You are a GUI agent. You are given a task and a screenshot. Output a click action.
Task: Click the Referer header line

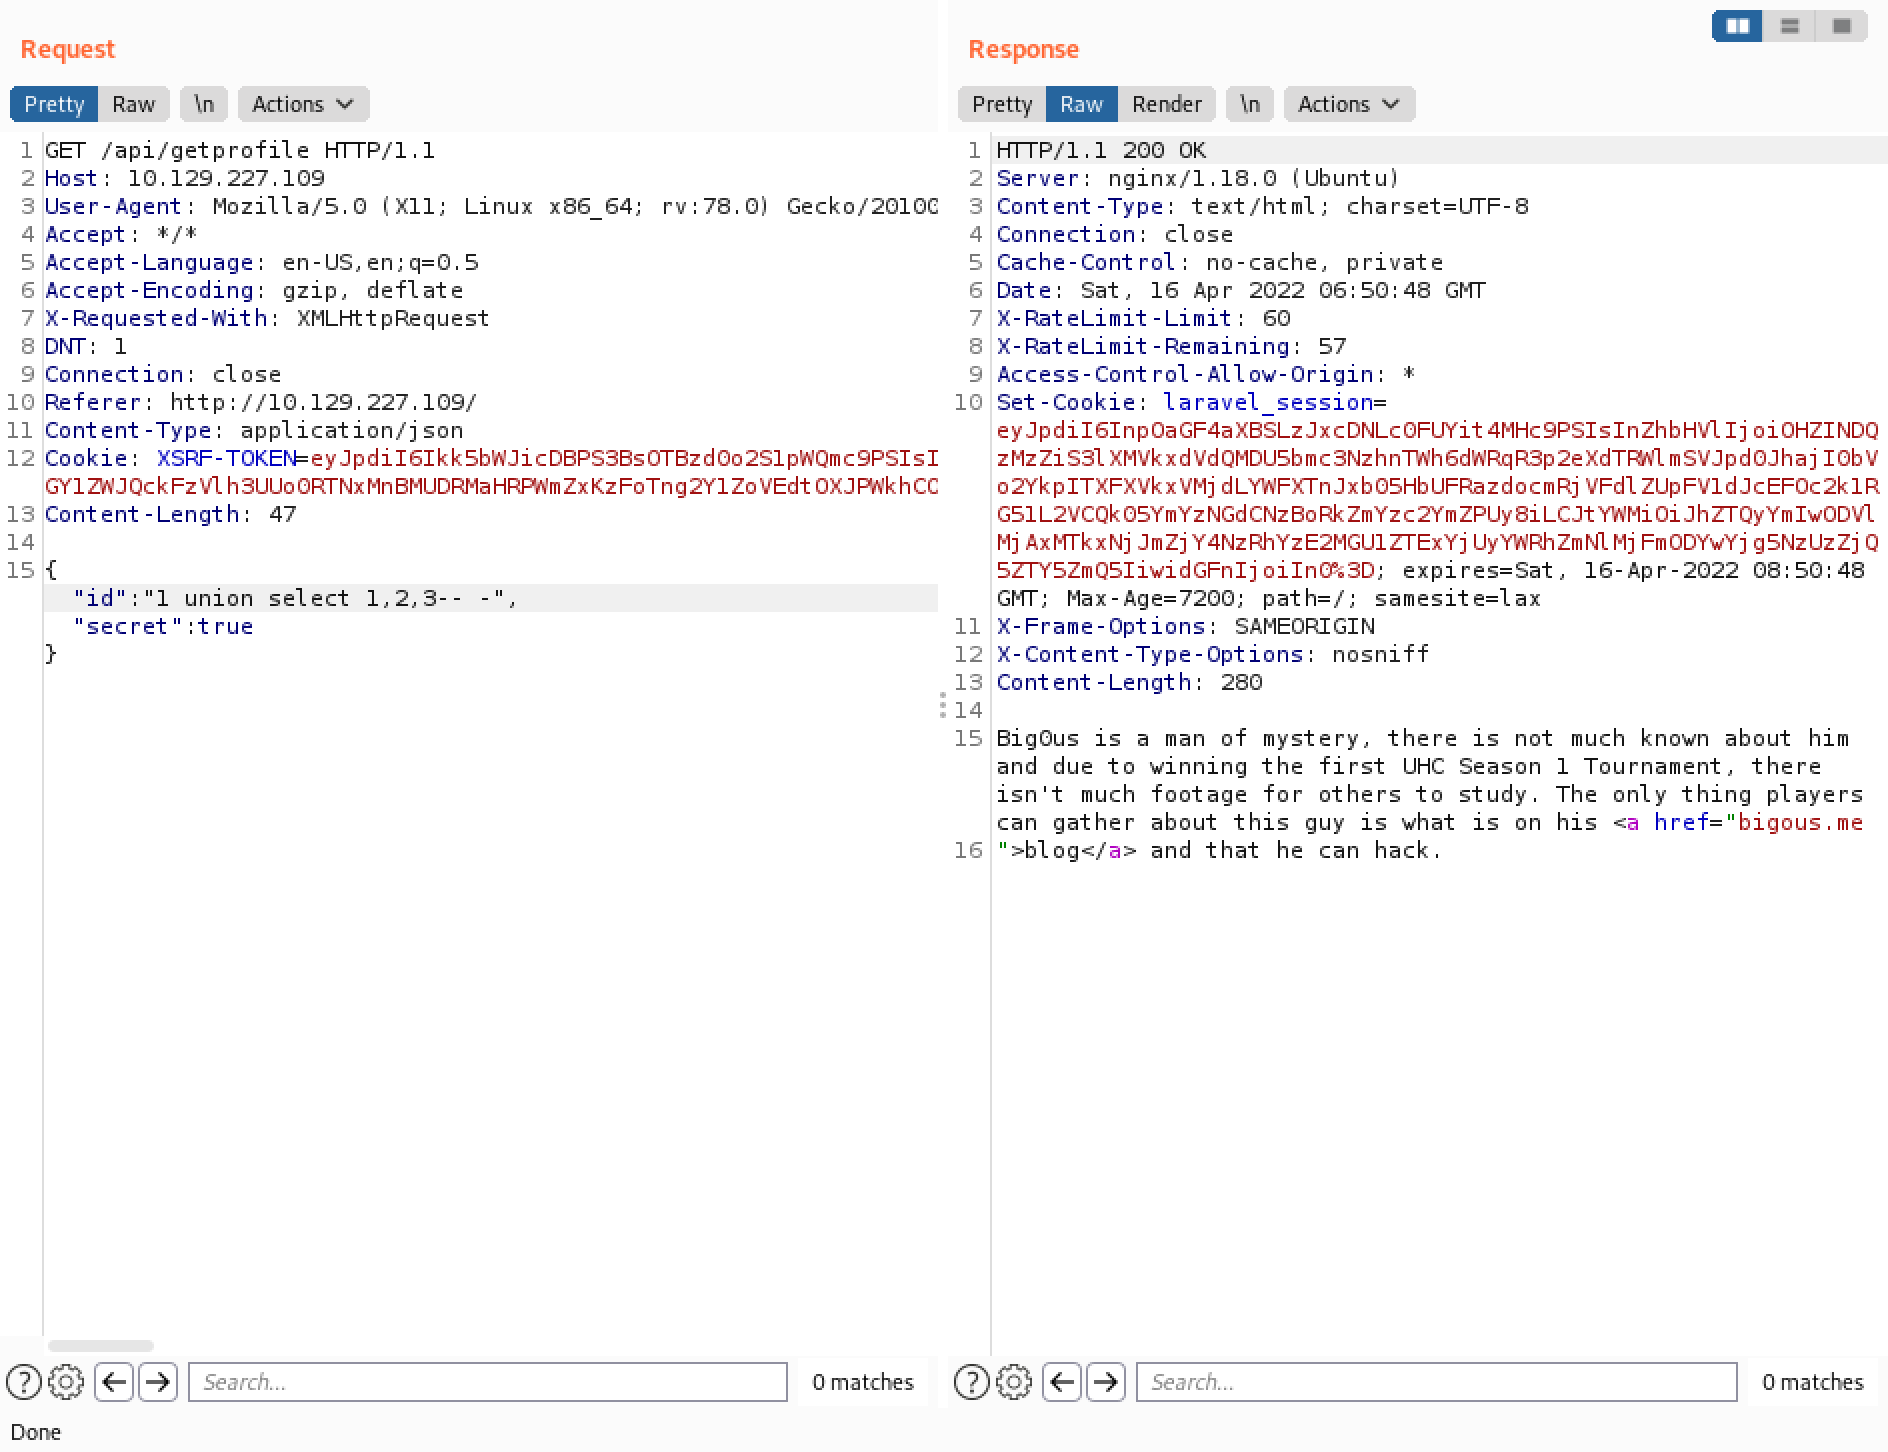click(261, 402)
